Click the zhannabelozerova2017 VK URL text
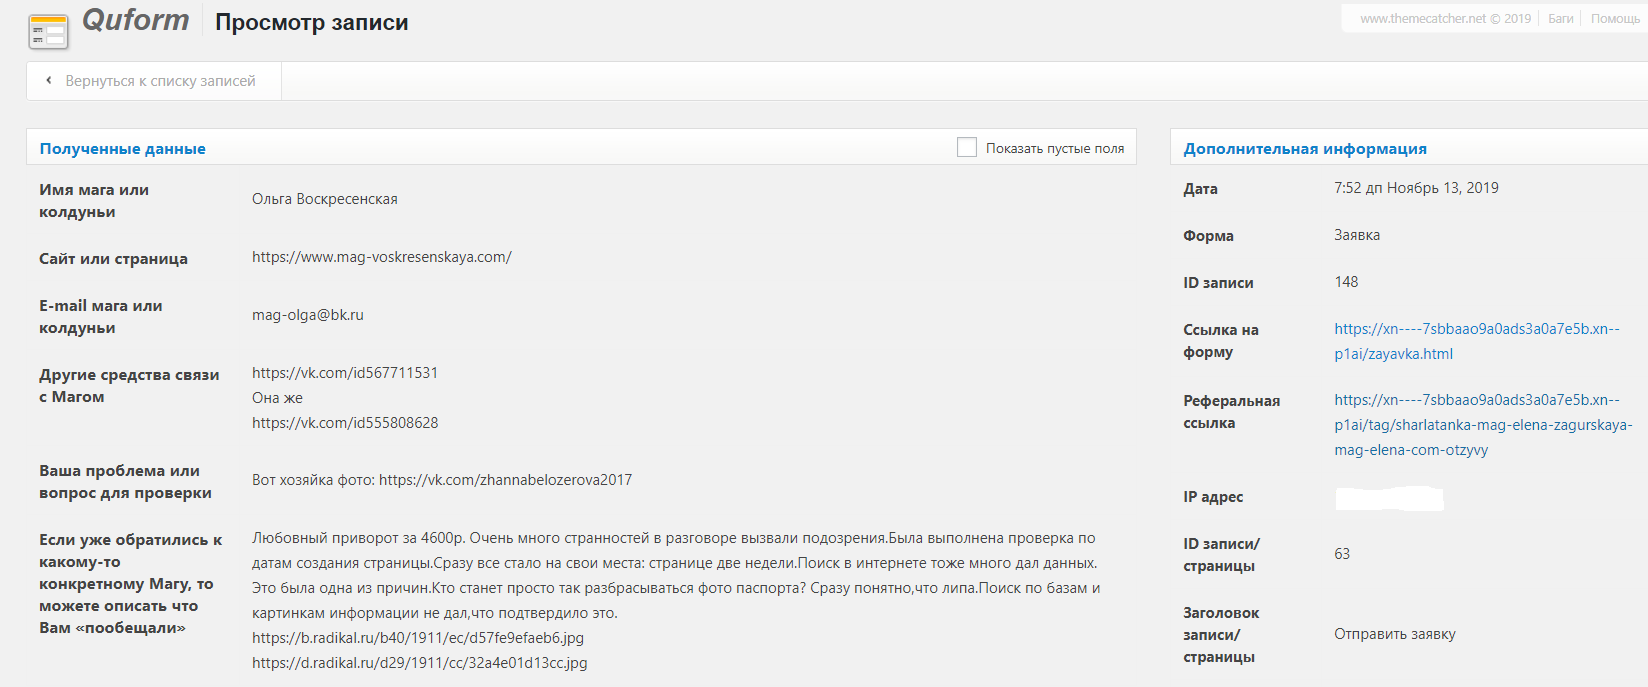Image resolution: width=1648 pixels, height=687 pixels. click(505, 480)
